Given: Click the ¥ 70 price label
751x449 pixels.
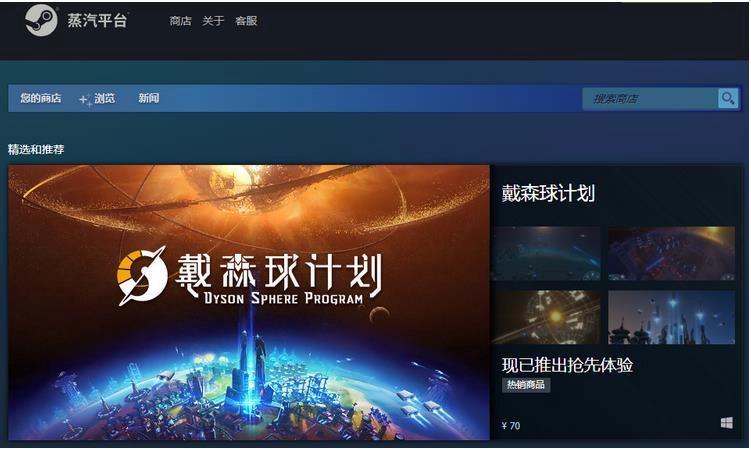Looking at the screenshot, I should click(x=511, y=425).
